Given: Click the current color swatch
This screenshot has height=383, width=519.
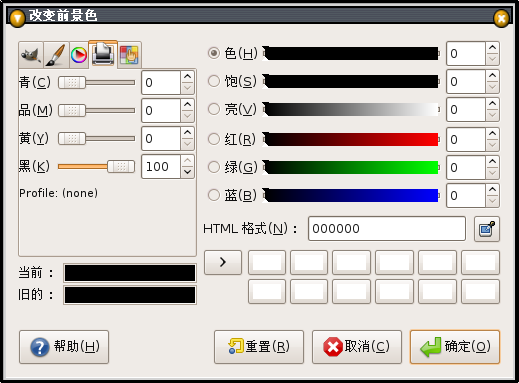Looking at the screenshot, I should [x=130, y=273].
